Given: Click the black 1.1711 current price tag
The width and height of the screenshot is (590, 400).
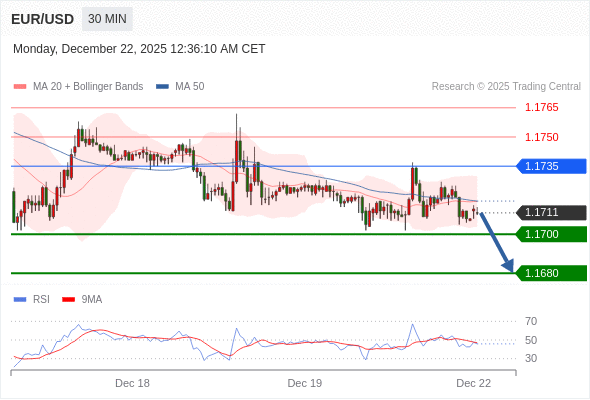Looking at the screenshot, I should 551,213.
